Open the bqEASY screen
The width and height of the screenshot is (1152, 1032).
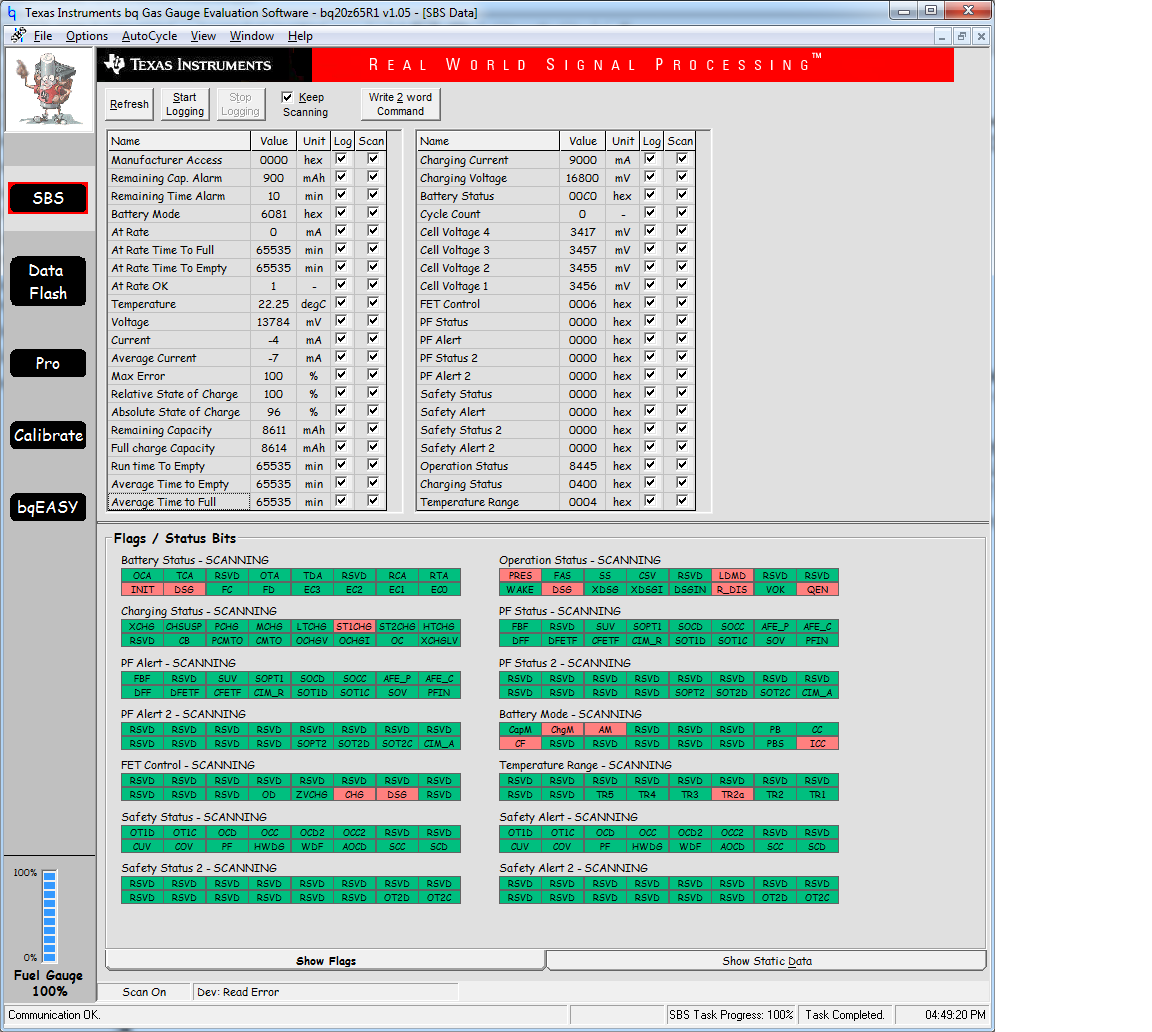pos(48,508)
